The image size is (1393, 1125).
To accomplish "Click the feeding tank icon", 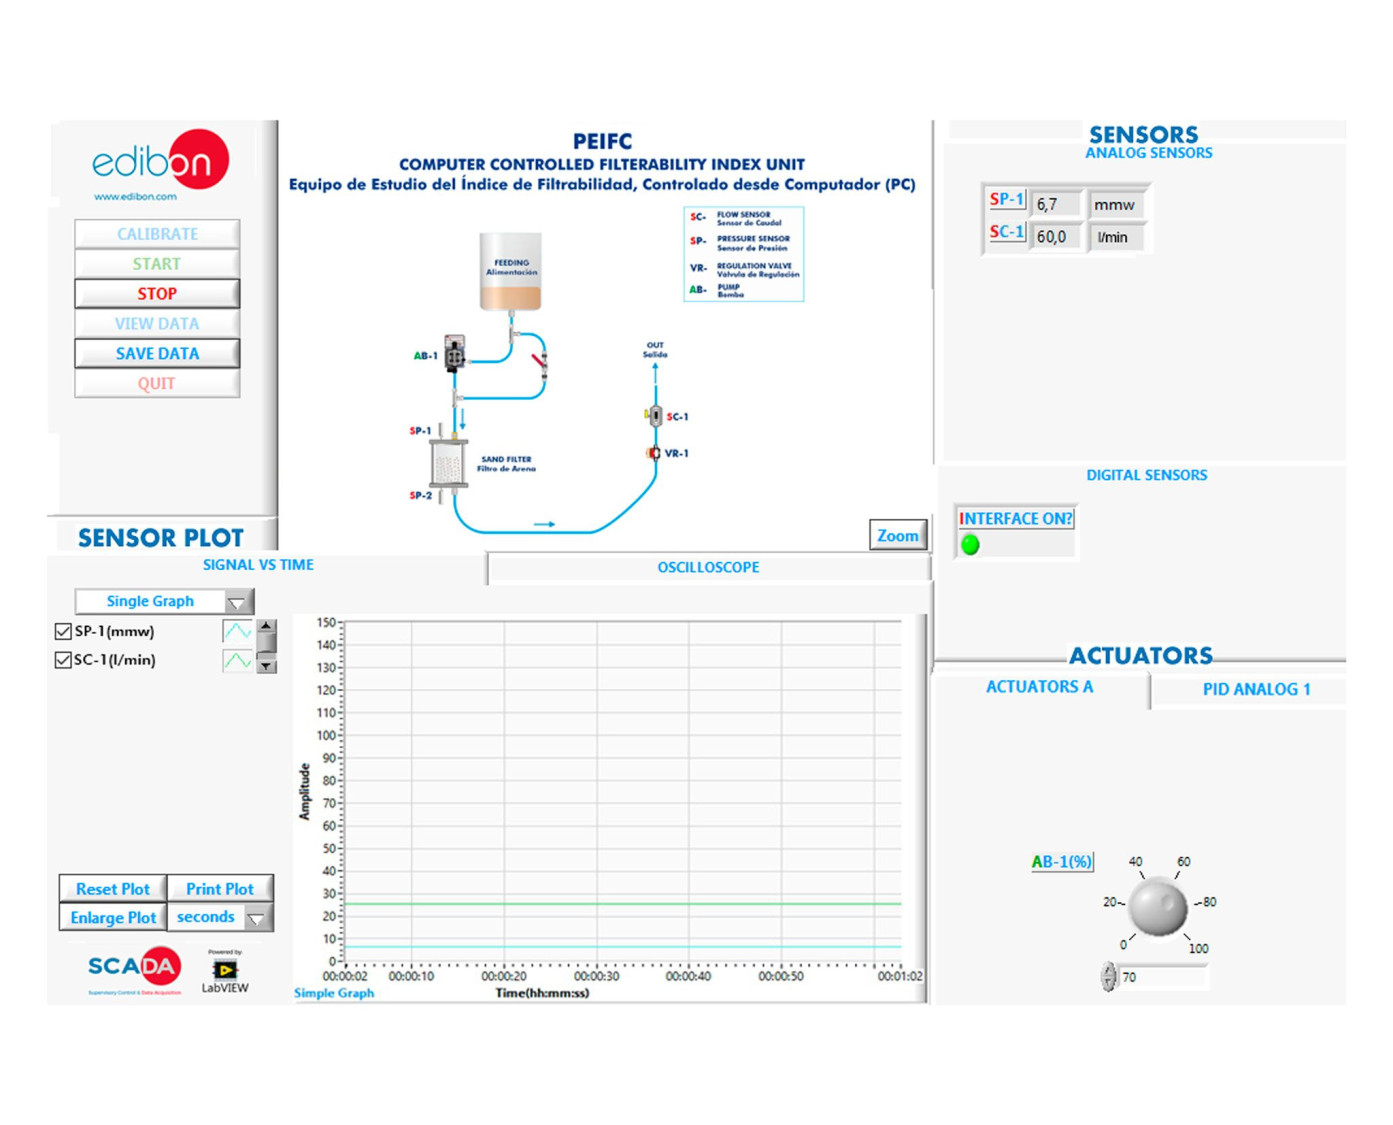I will click(x=510, y=272).
